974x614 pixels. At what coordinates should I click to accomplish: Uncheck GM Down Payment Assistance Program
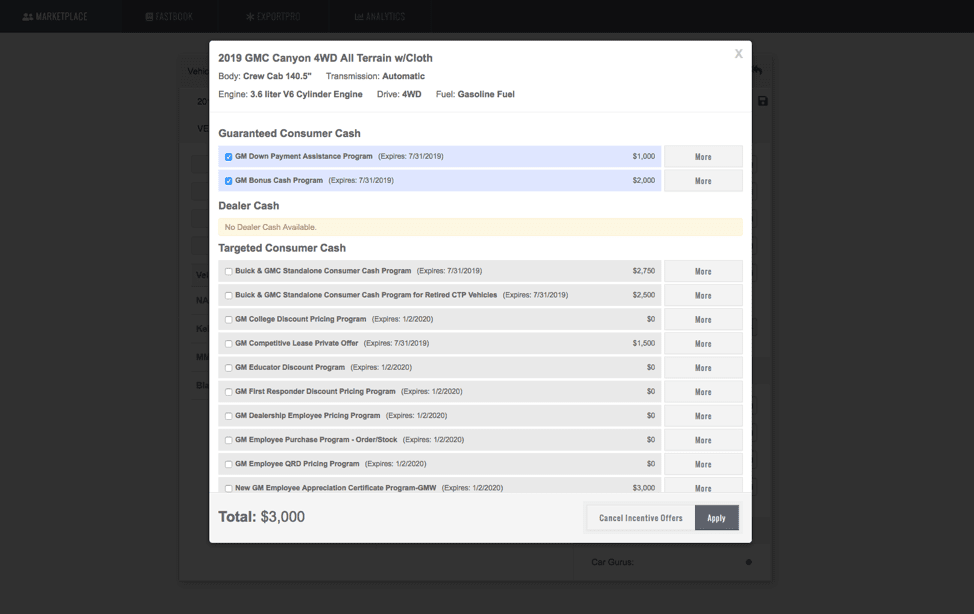pos(229,157)
